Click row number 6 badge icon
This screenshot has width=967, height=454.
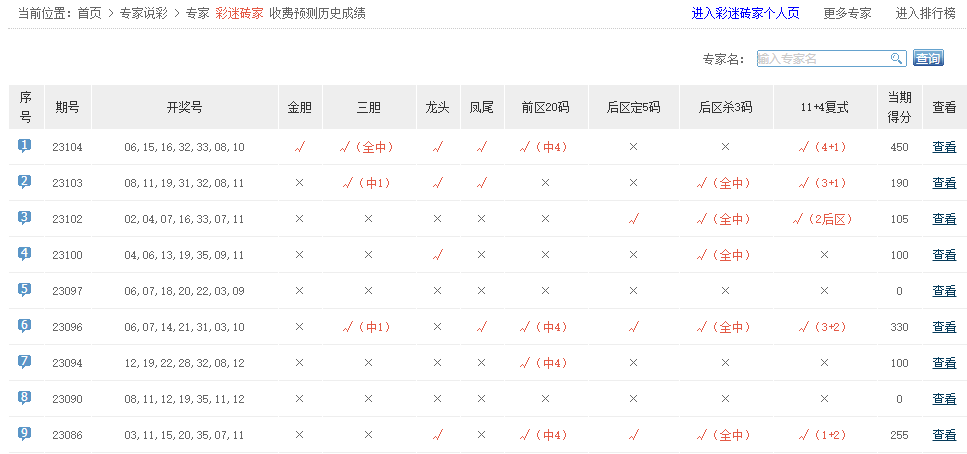[25, 326]
